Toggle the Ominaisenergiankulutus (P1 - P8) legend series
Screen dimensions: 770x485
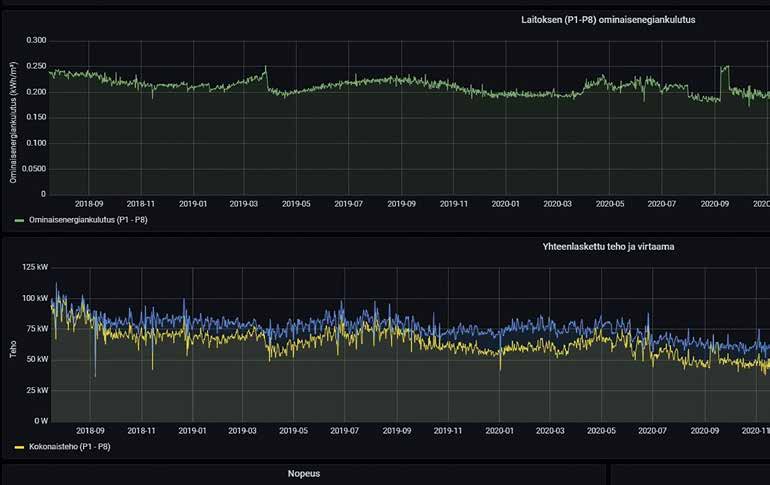(x=88, y=220)
